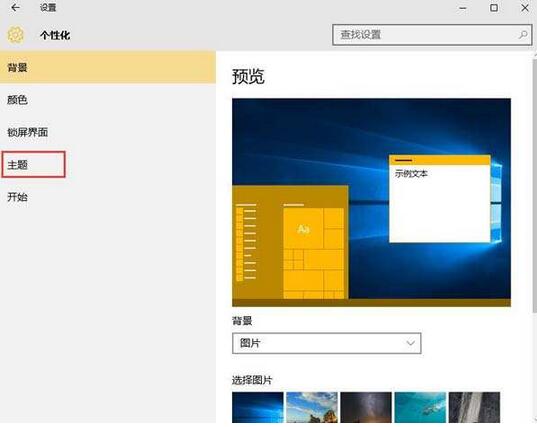The image size is (537, 427).
Task: Click the search magnifier icon
Action: point(523,35)
